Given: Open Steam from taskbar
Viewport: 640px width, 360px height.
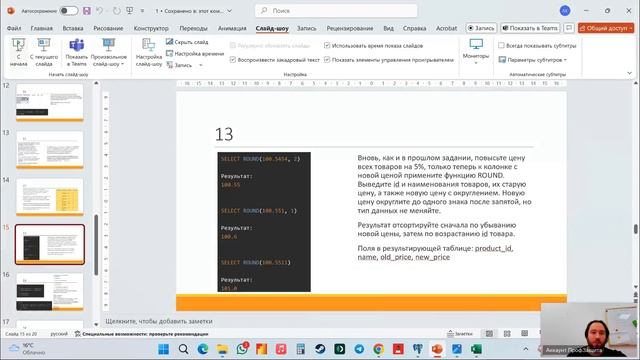Looking at the screenshot, I should click(x=320, y=349).
